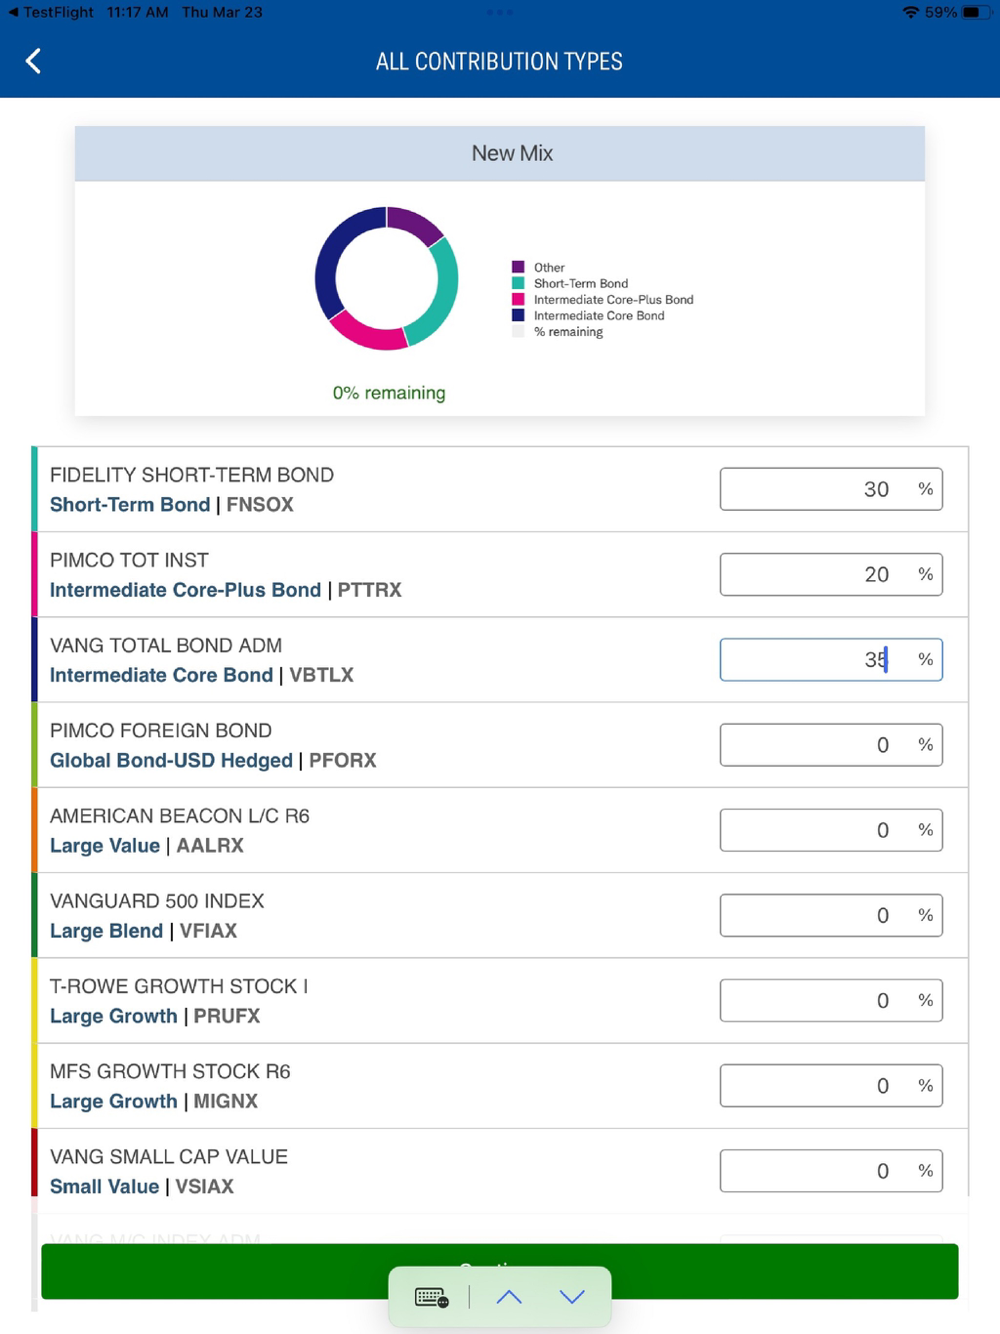This screenshot has height=1334, width=1000.
Task: Return to TestFlight via status bar
Action: point(50,12)
